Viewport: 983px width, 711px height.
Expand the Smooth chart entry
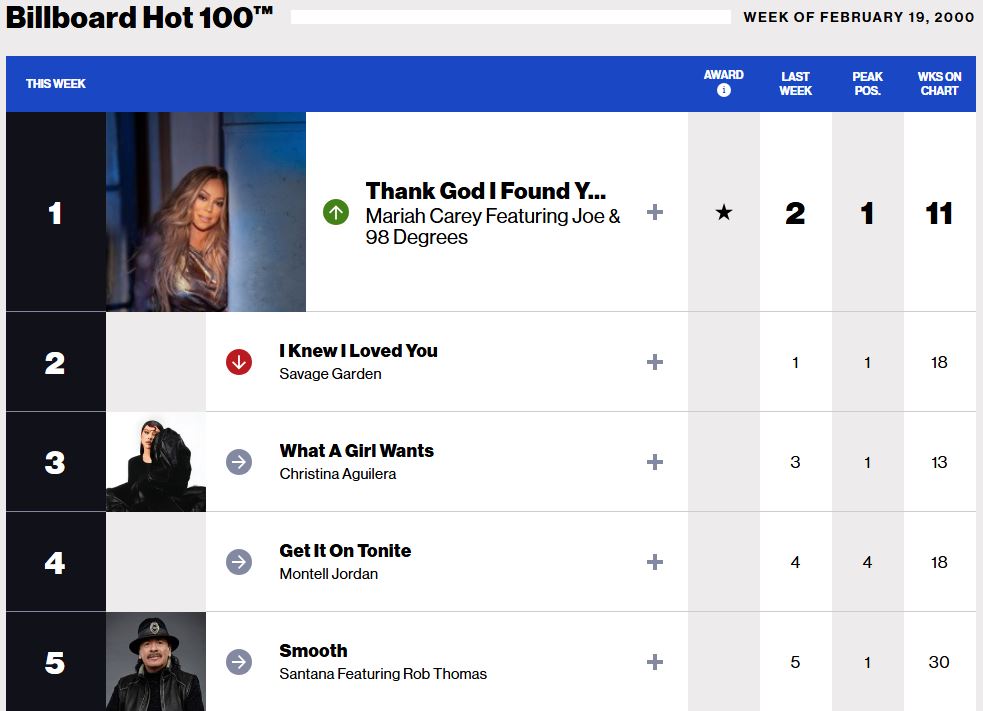[655, 662]
